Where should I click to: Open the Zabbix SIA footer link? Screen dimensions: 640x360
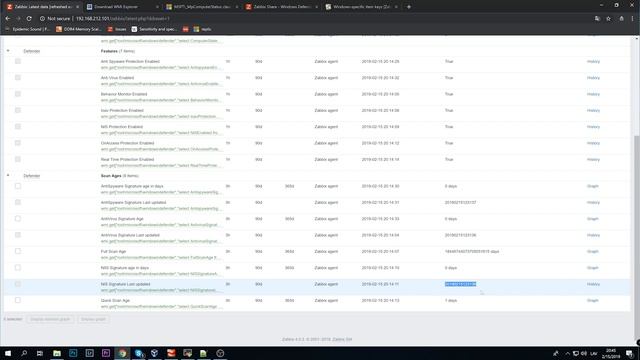pos(342,339)
